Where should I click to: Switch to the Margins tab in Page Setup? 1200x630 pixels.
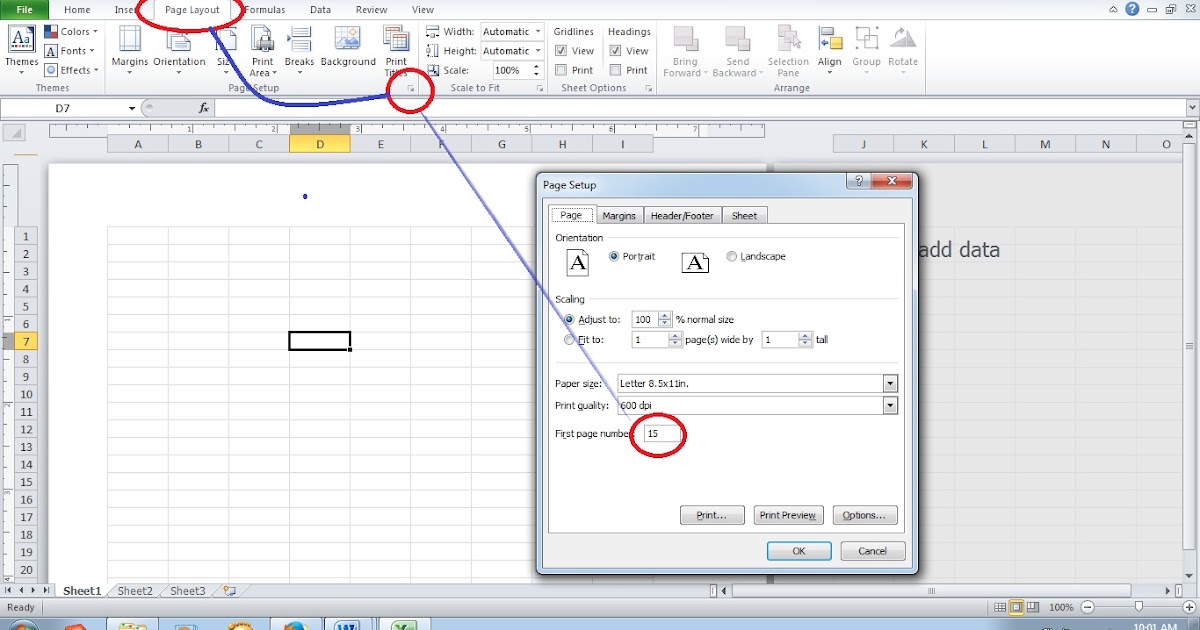tap(618, 214)
